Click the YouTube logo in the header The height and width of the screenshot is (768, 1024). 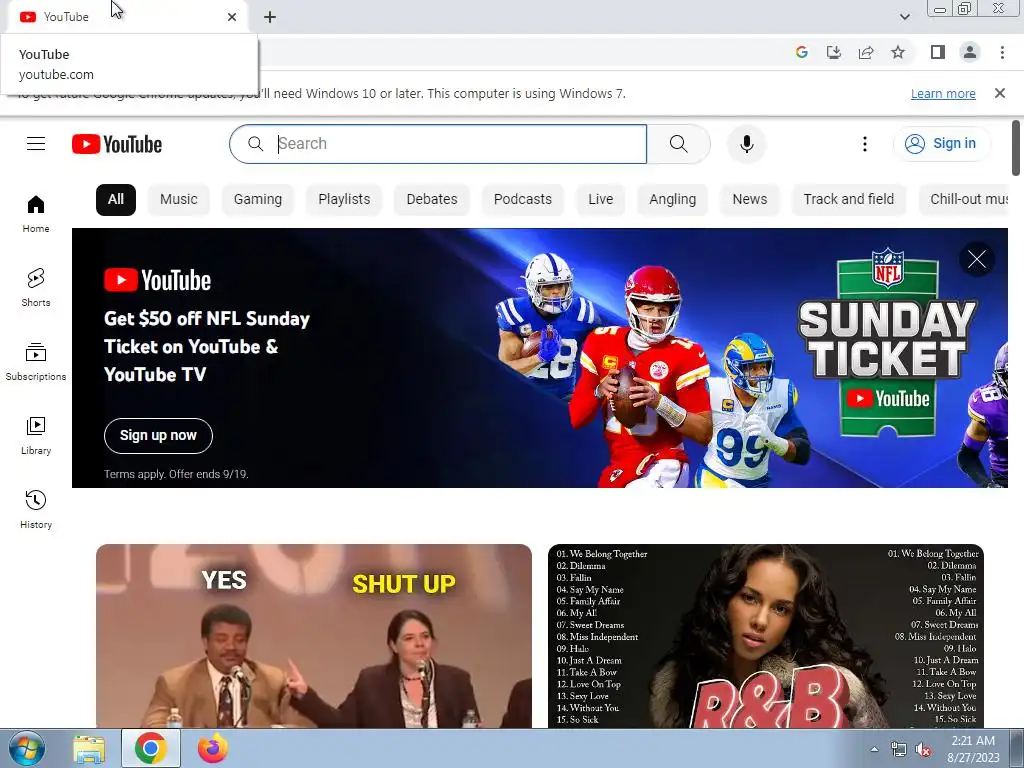tap(117, 144)
